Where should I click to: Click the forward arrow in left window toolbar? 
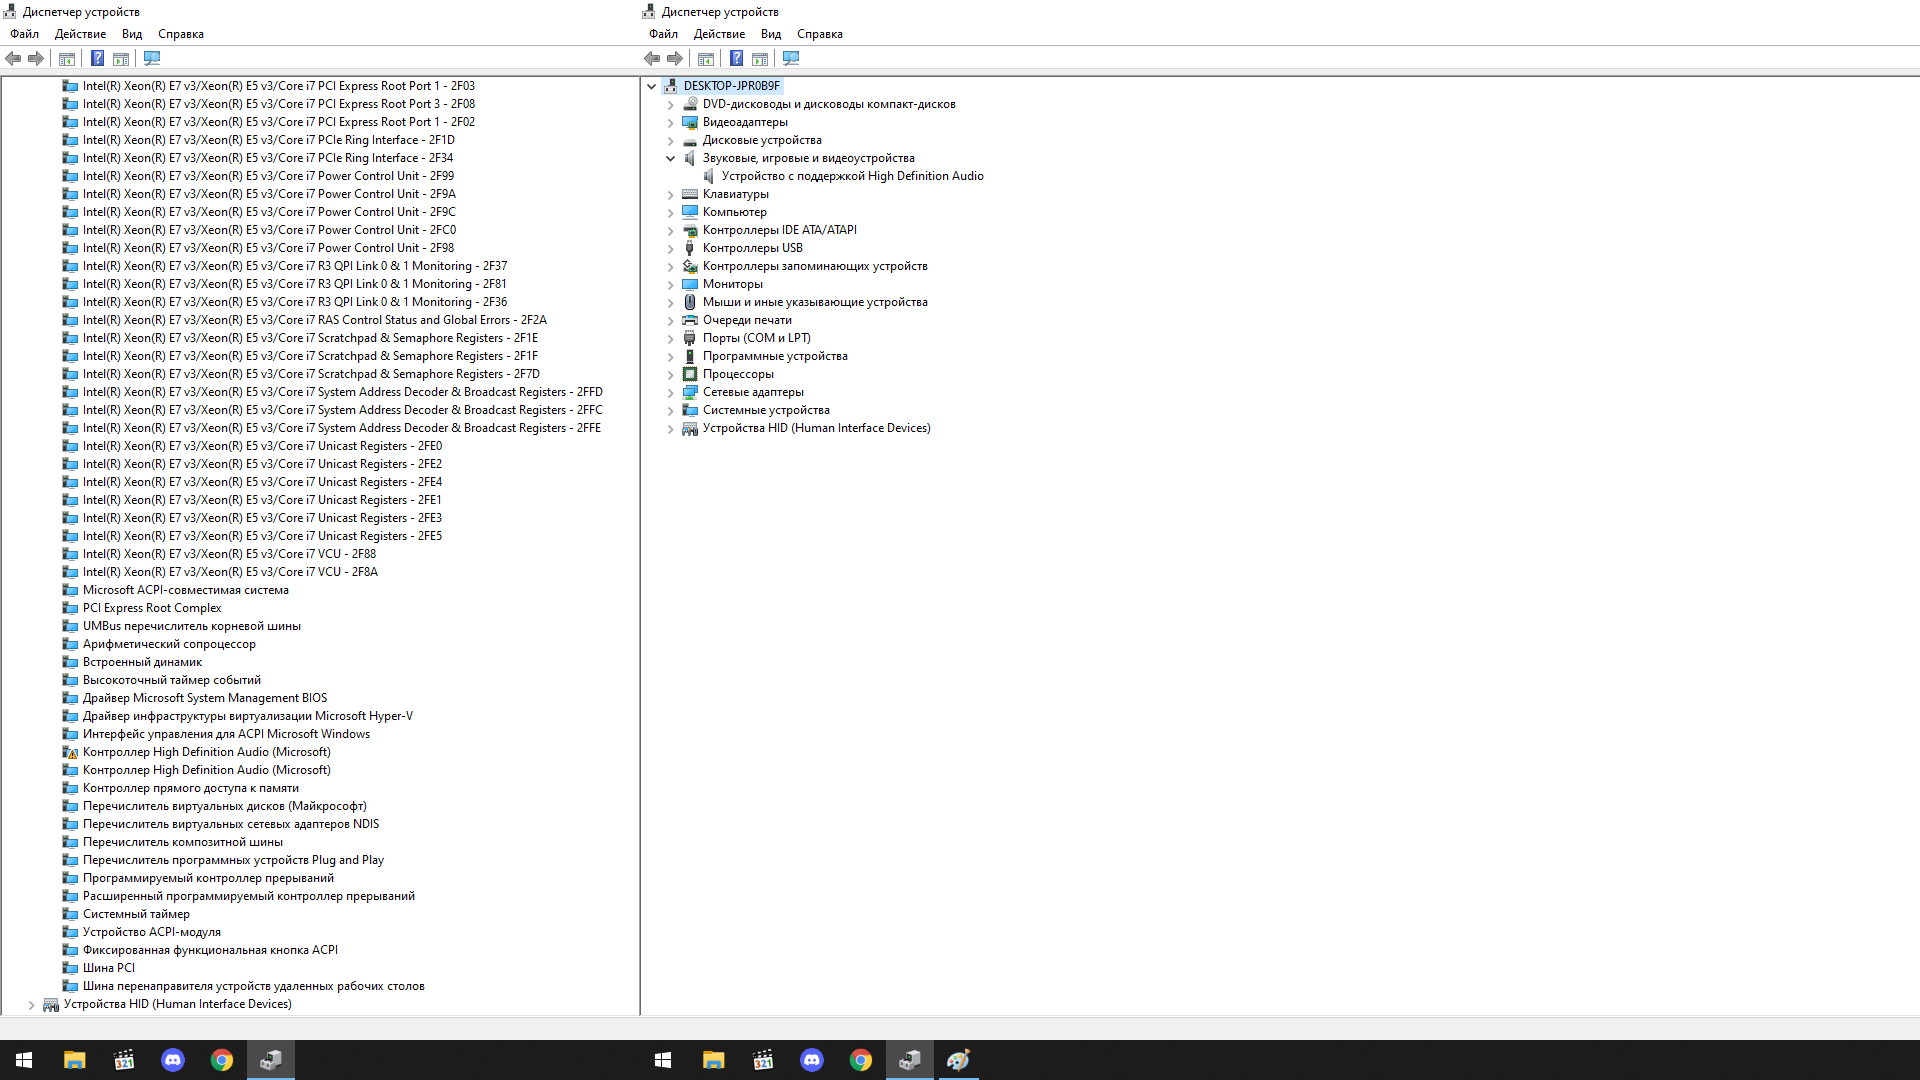pos(36,59)
